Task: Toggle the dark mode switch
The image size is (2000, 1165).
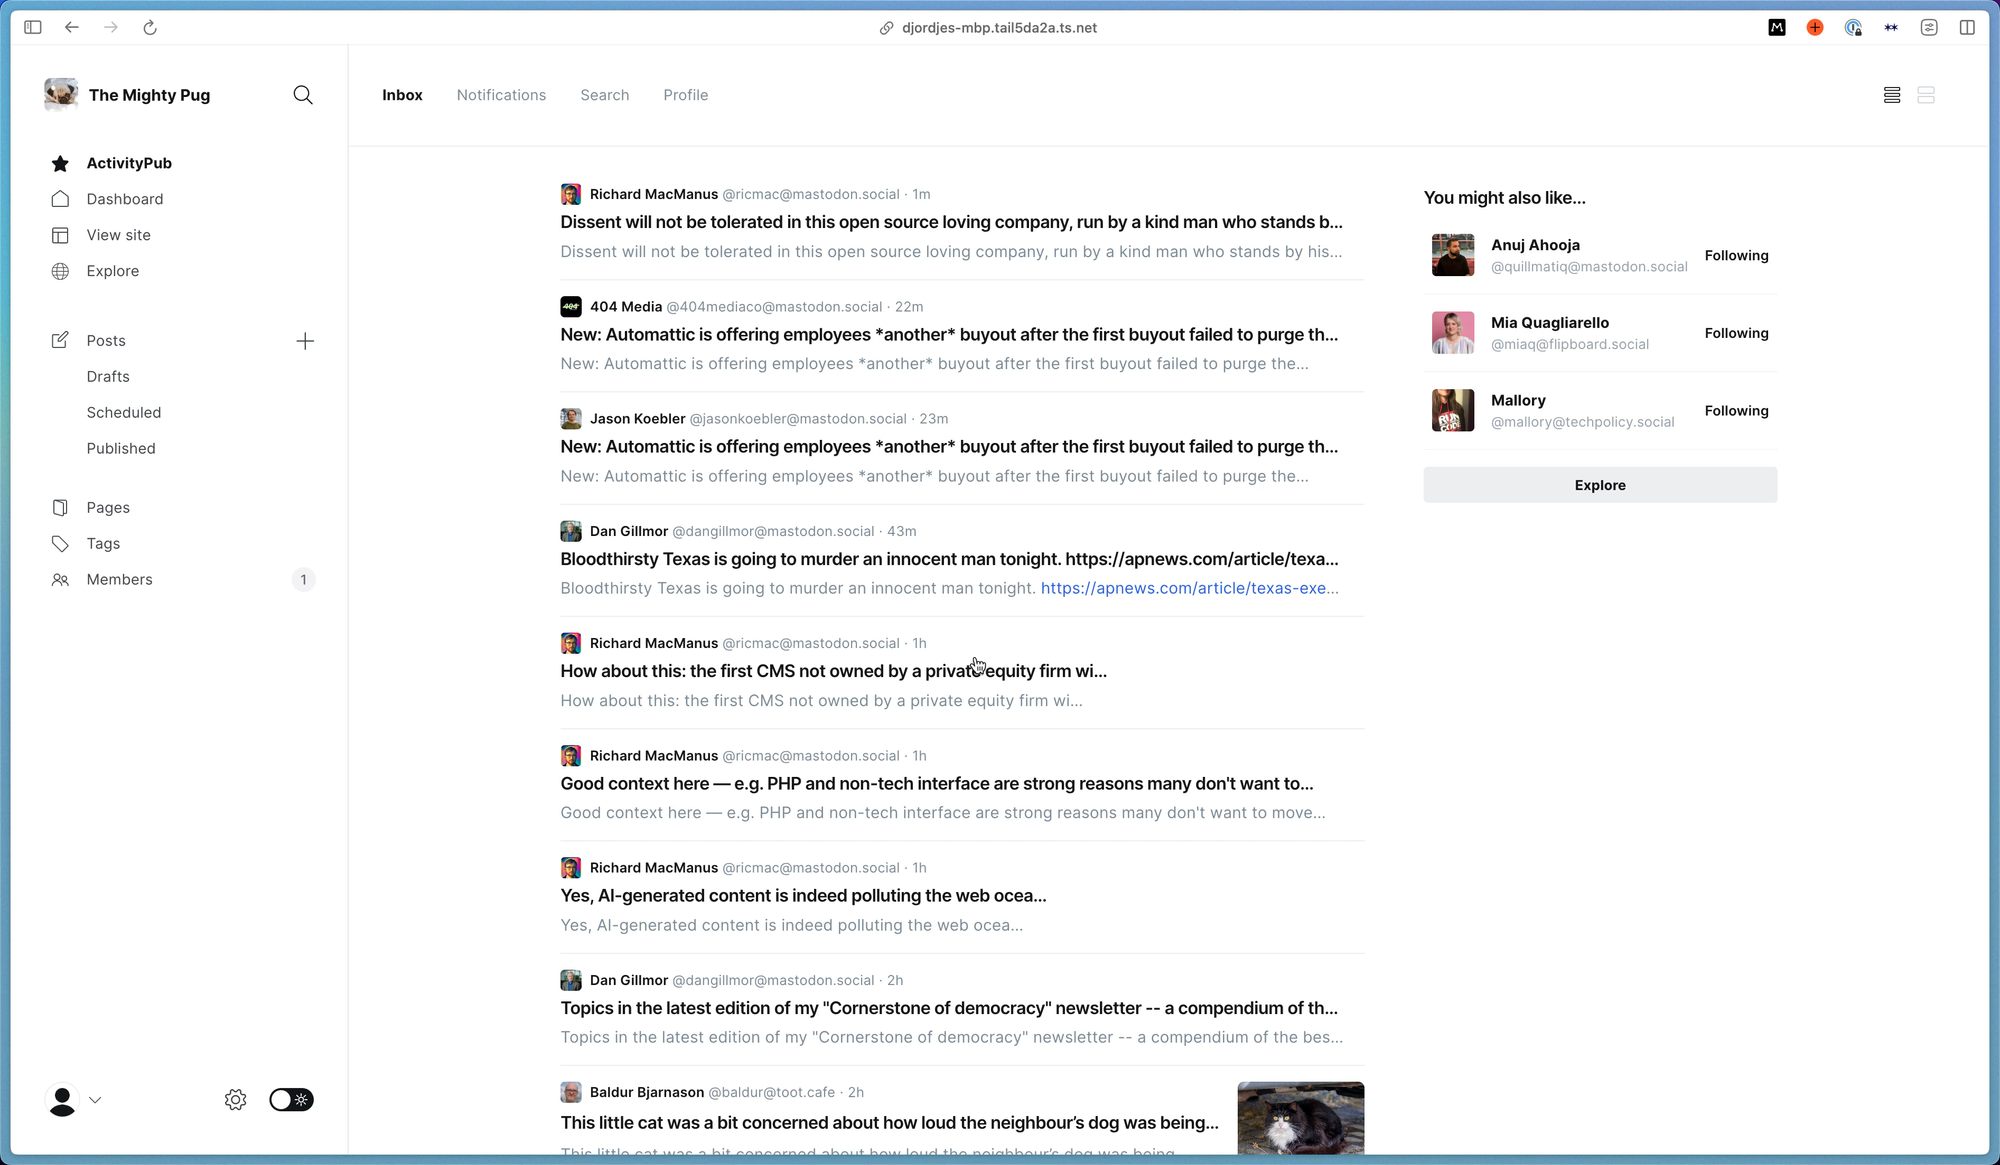Action: point(291,1100)
